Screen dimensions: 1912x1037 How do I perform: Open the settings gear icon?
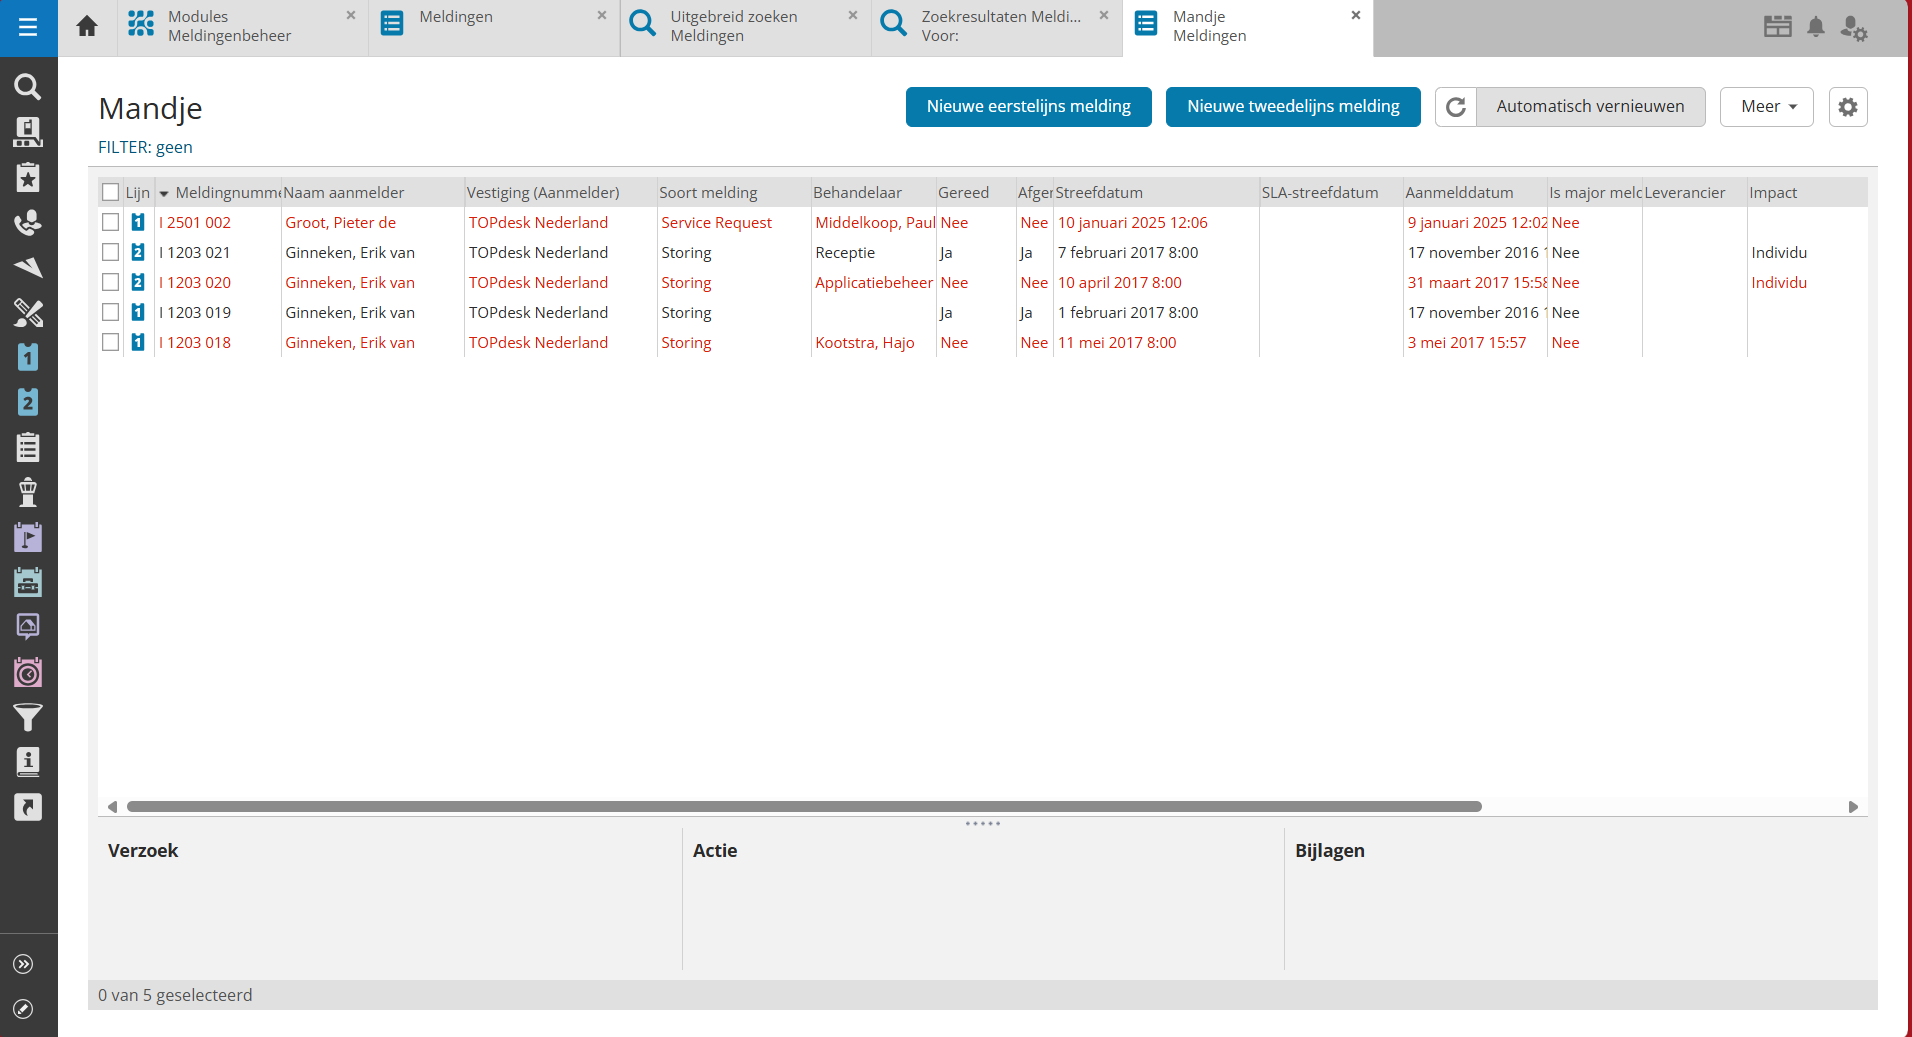(1847, 107)
